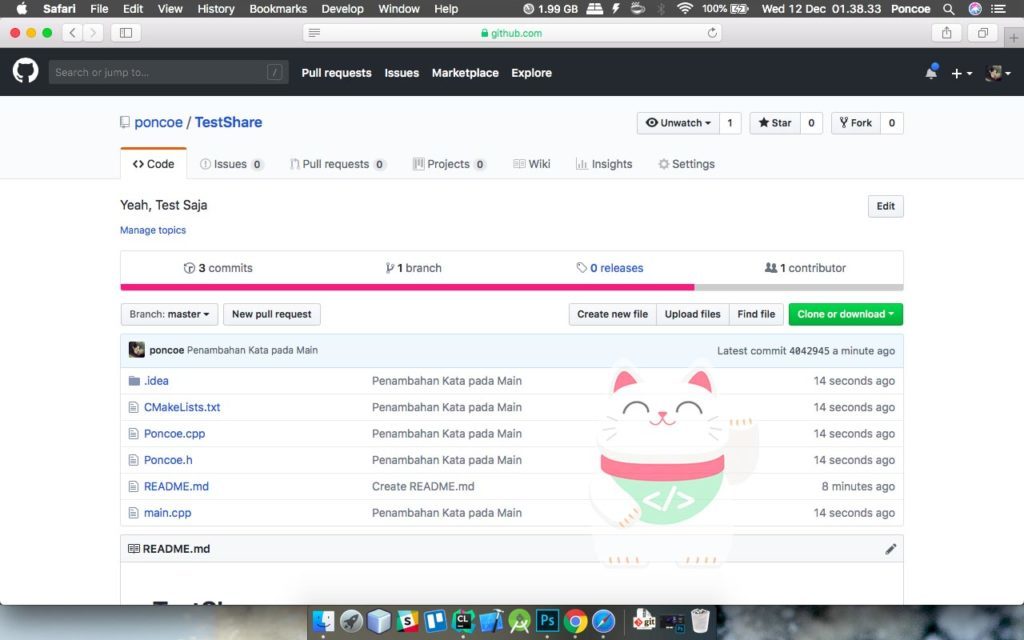Open the Branch: master dropdown

[x=169, y=314]
